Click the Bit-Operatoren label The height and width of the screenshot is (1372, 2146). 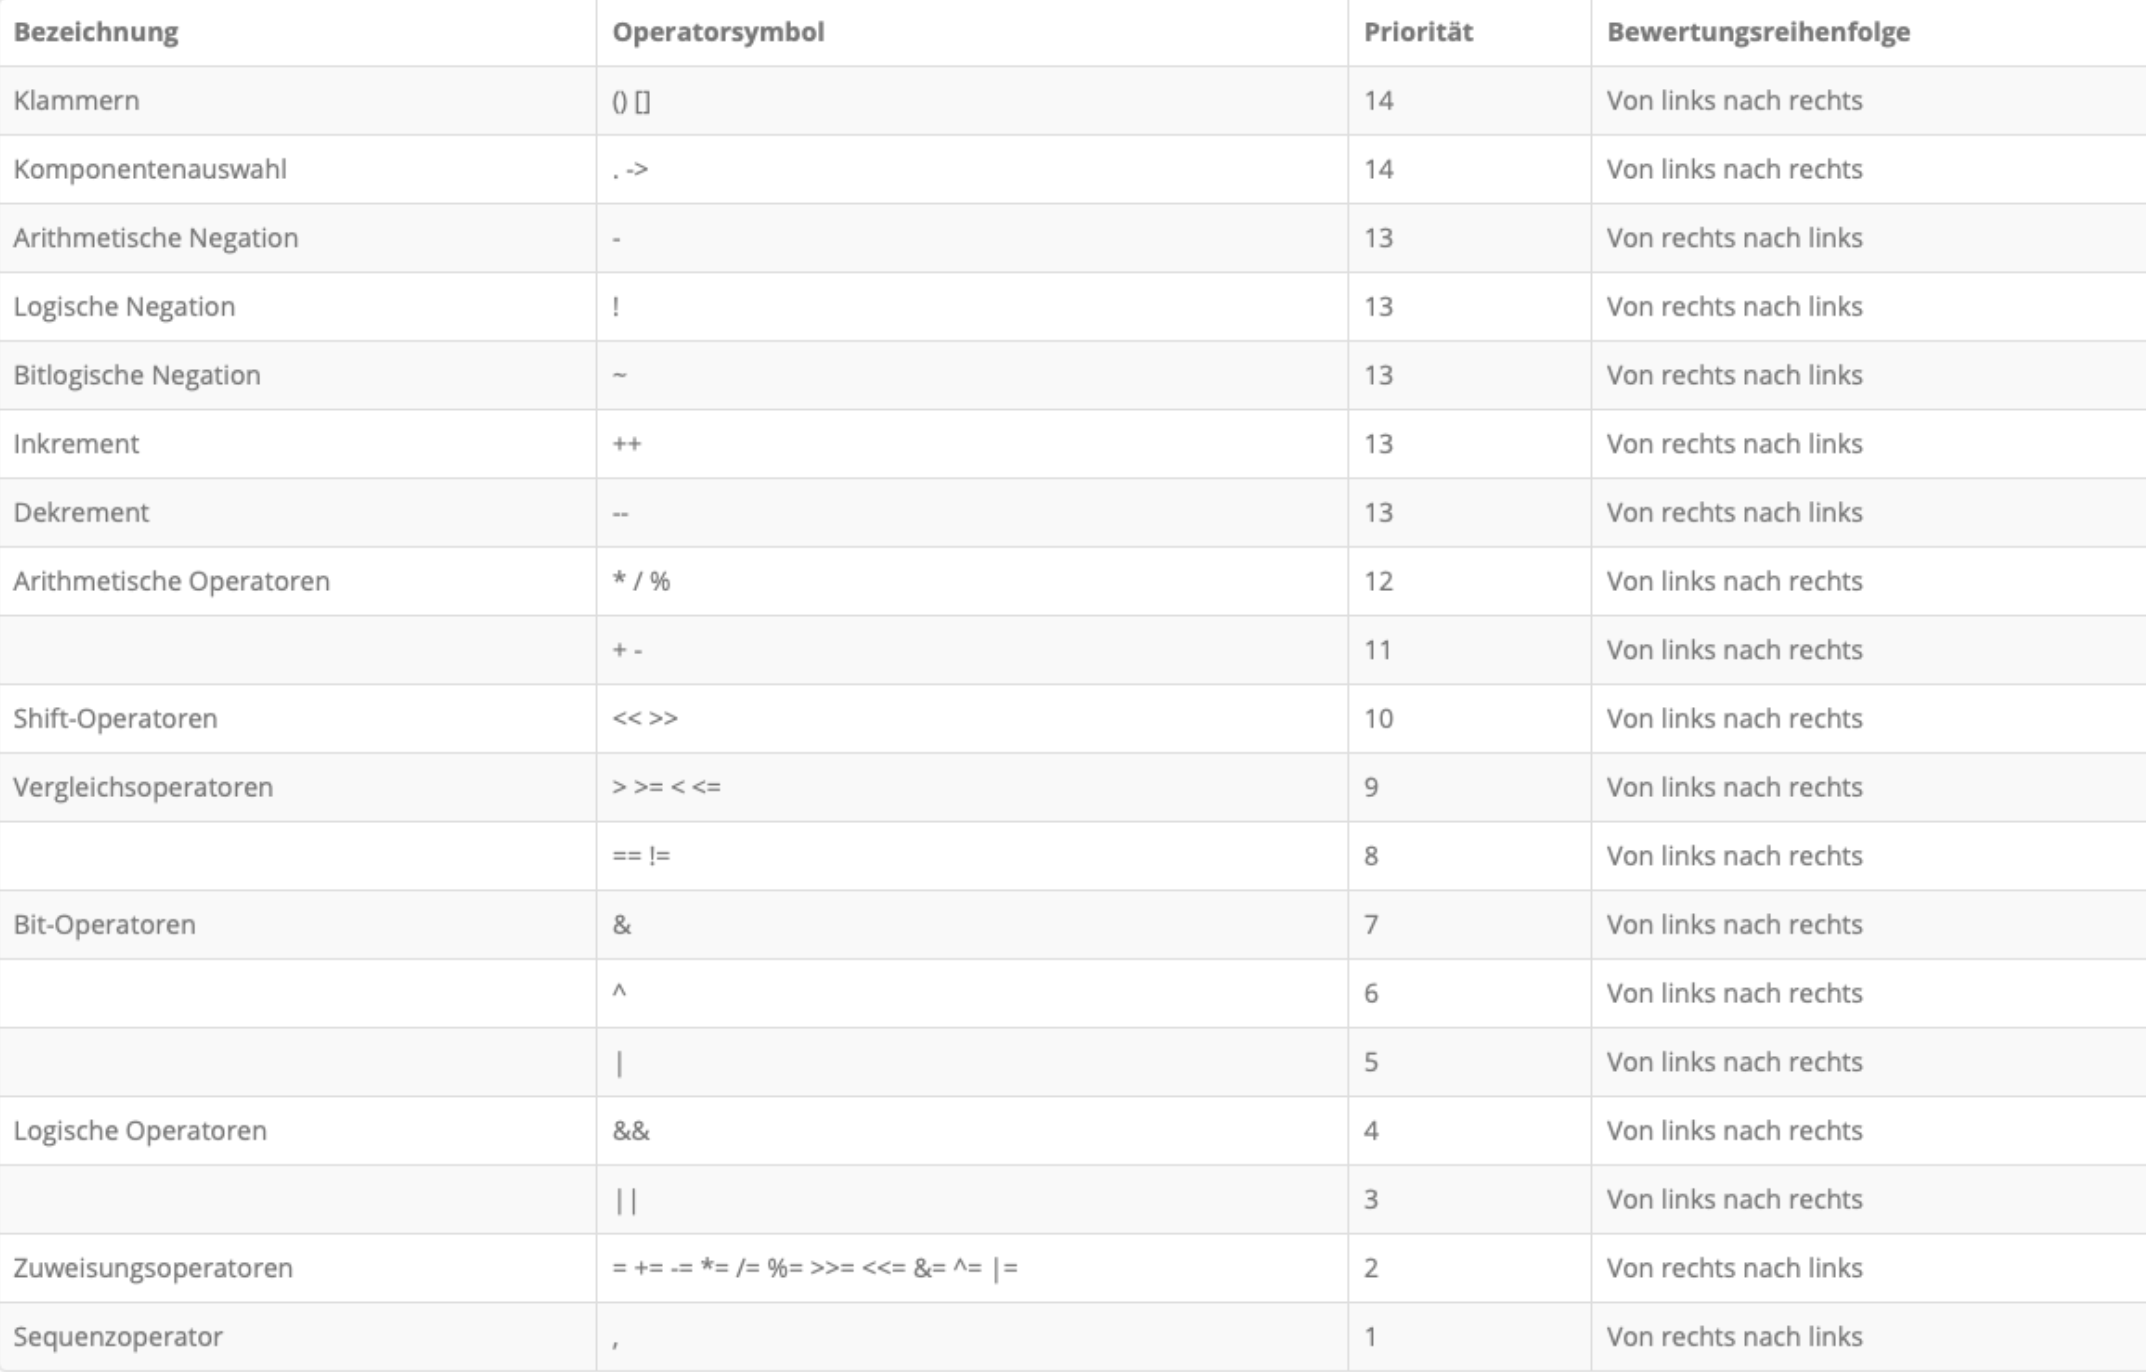click(104, 924)
